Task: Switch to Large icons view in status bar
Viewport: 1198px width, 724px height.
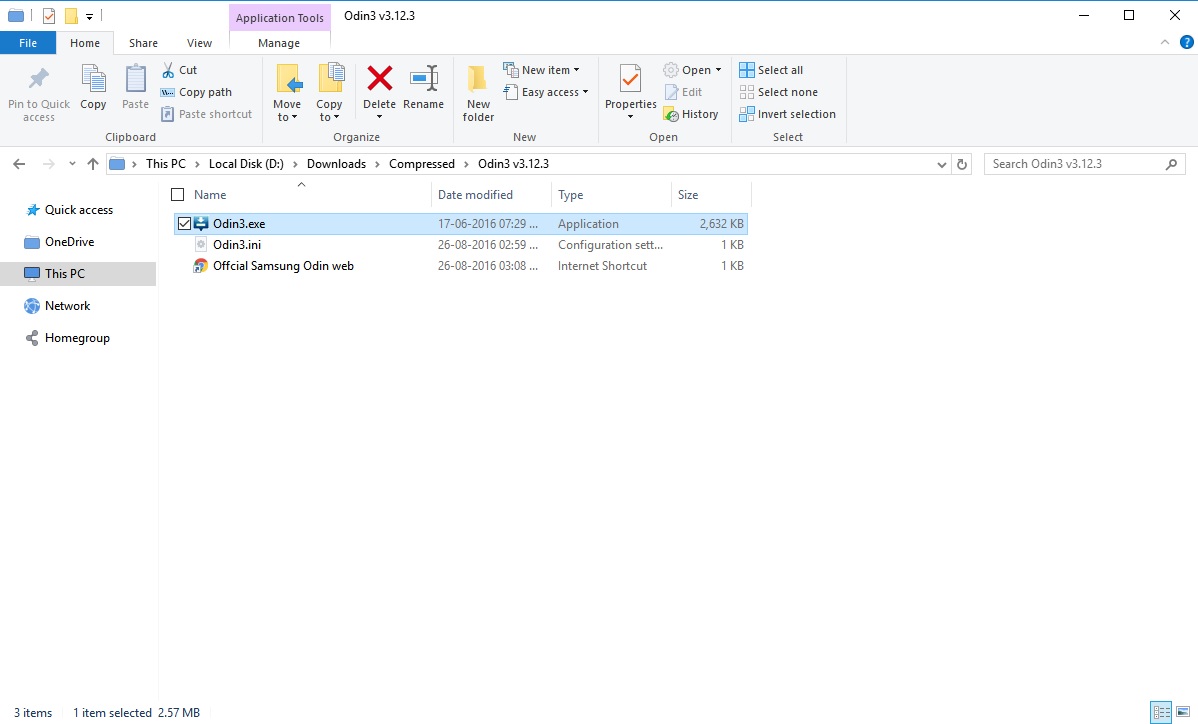Action: coord(1183,713)
